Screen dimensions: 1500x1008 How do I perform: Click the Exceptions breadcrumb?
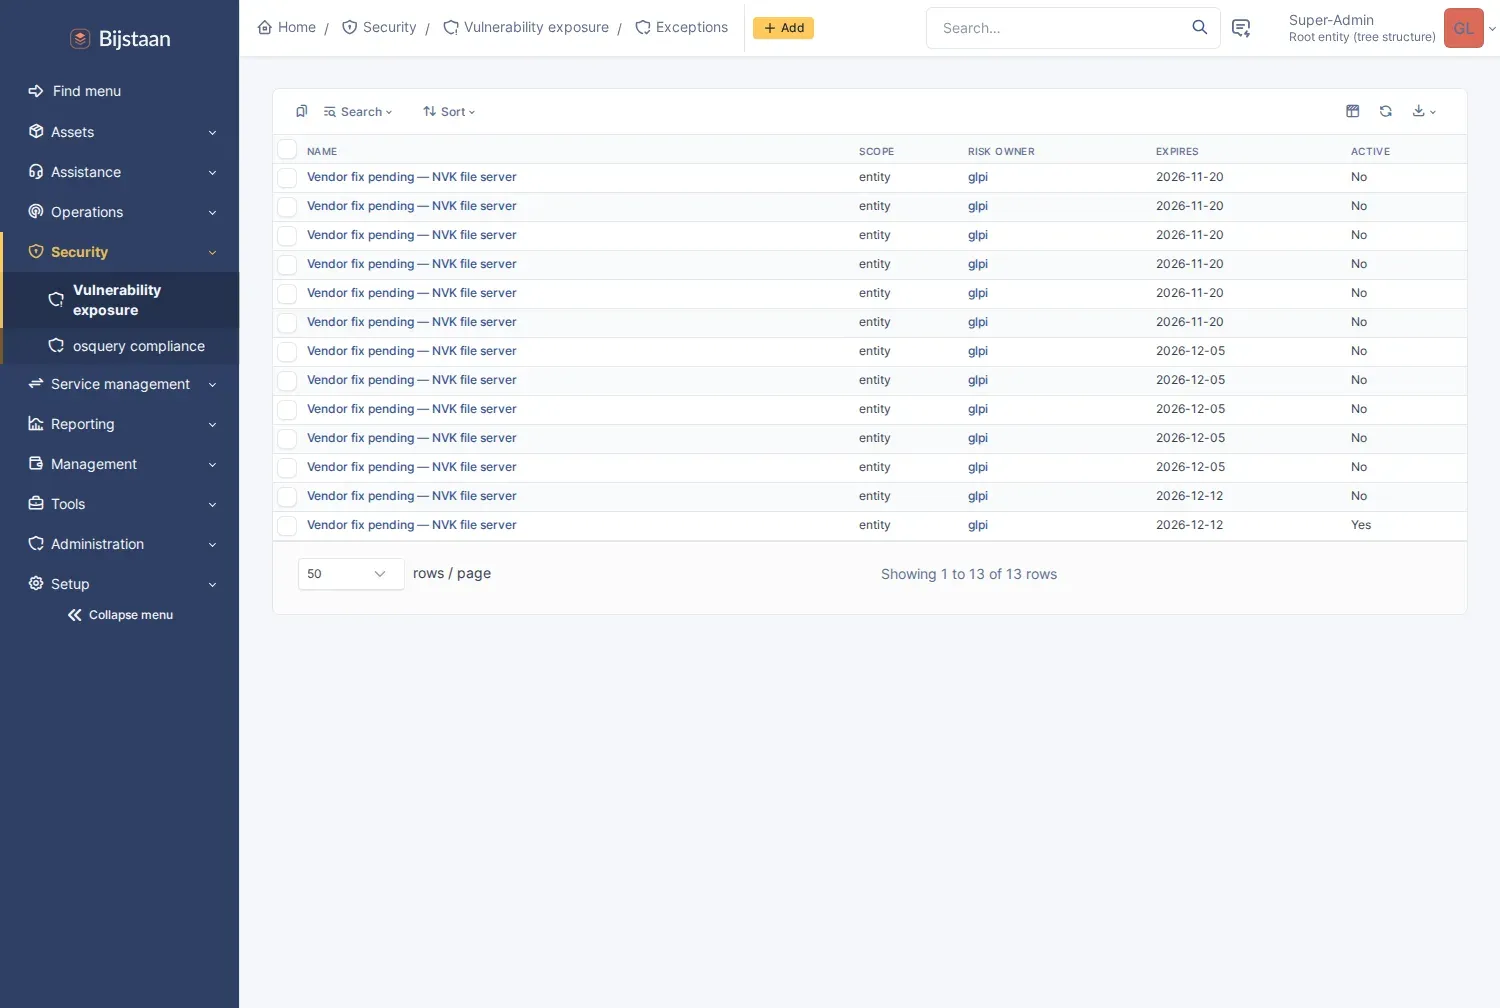pos(681,27)
